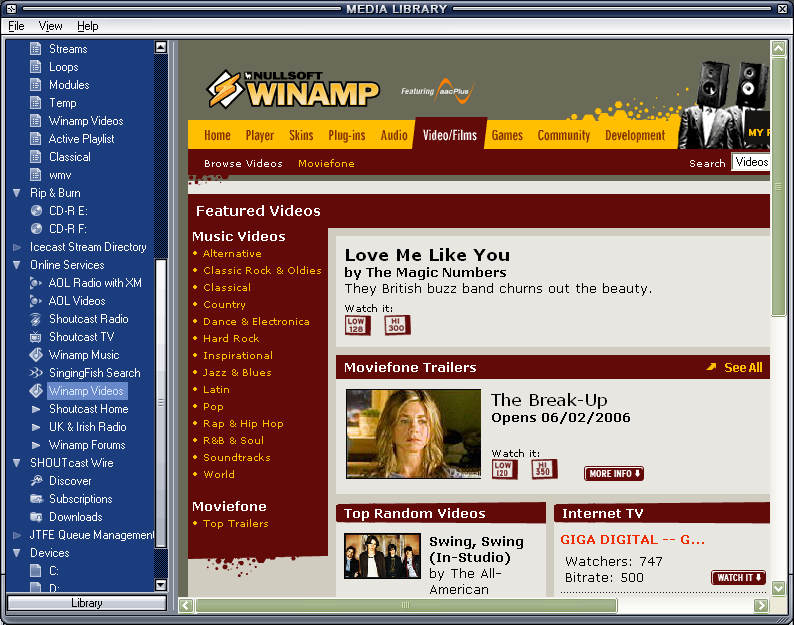Click the browser pane horizontal scrollbar thumb
Screen dimensions: 794x625
(x=406, y=605)
